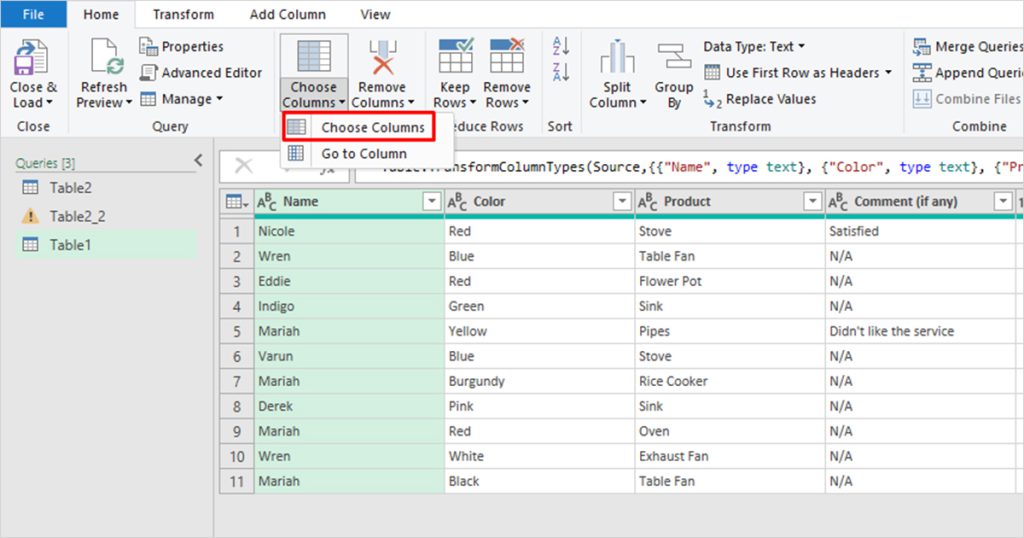The image size is (1024, 538).
Task: Click the Derek cell
Action: click(349, 406)
